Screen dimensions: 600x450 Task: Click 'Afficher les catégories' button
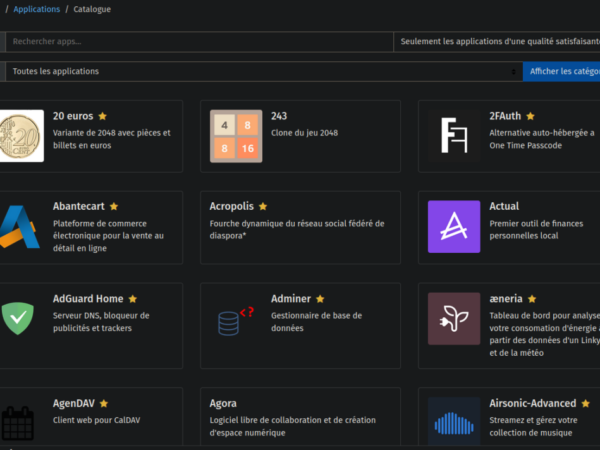click(x=563, y=71)
